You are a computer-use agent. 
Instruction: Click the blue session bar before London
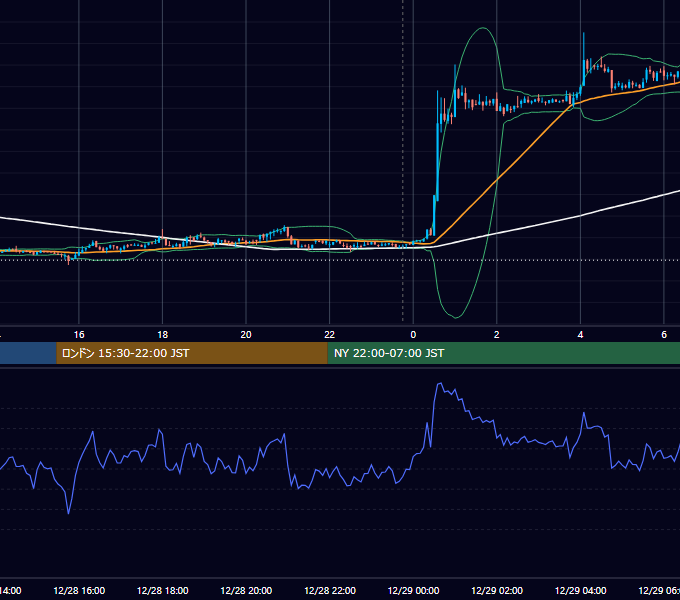point(28,353)
